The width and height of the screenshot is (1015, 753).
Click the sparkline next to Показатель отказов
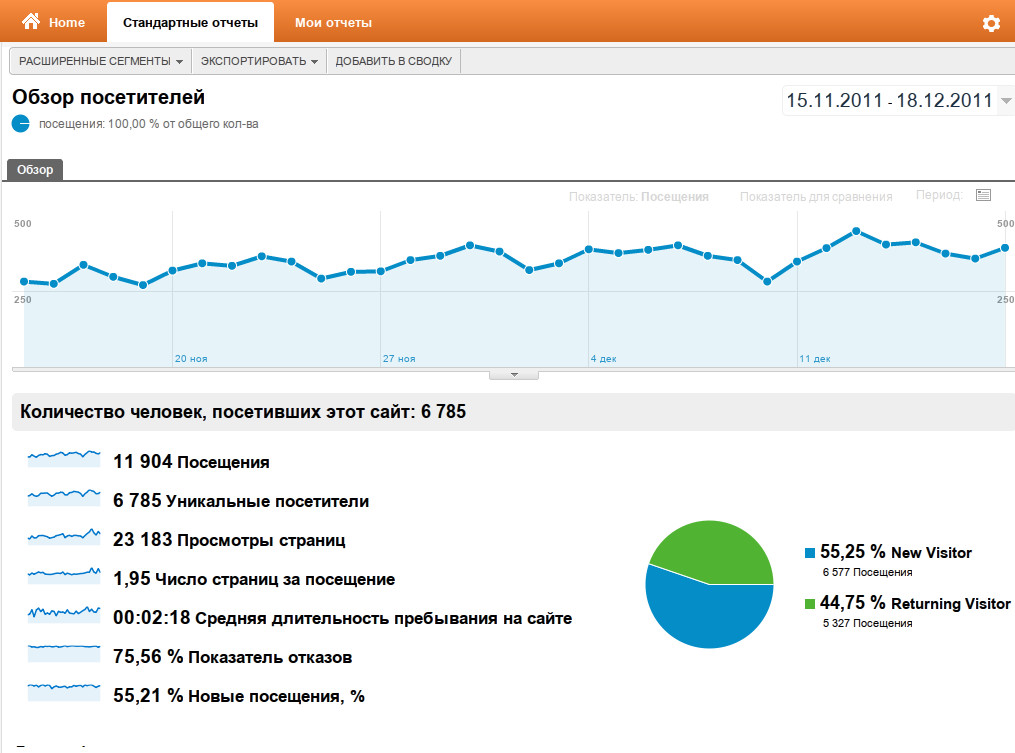point(64,653)
